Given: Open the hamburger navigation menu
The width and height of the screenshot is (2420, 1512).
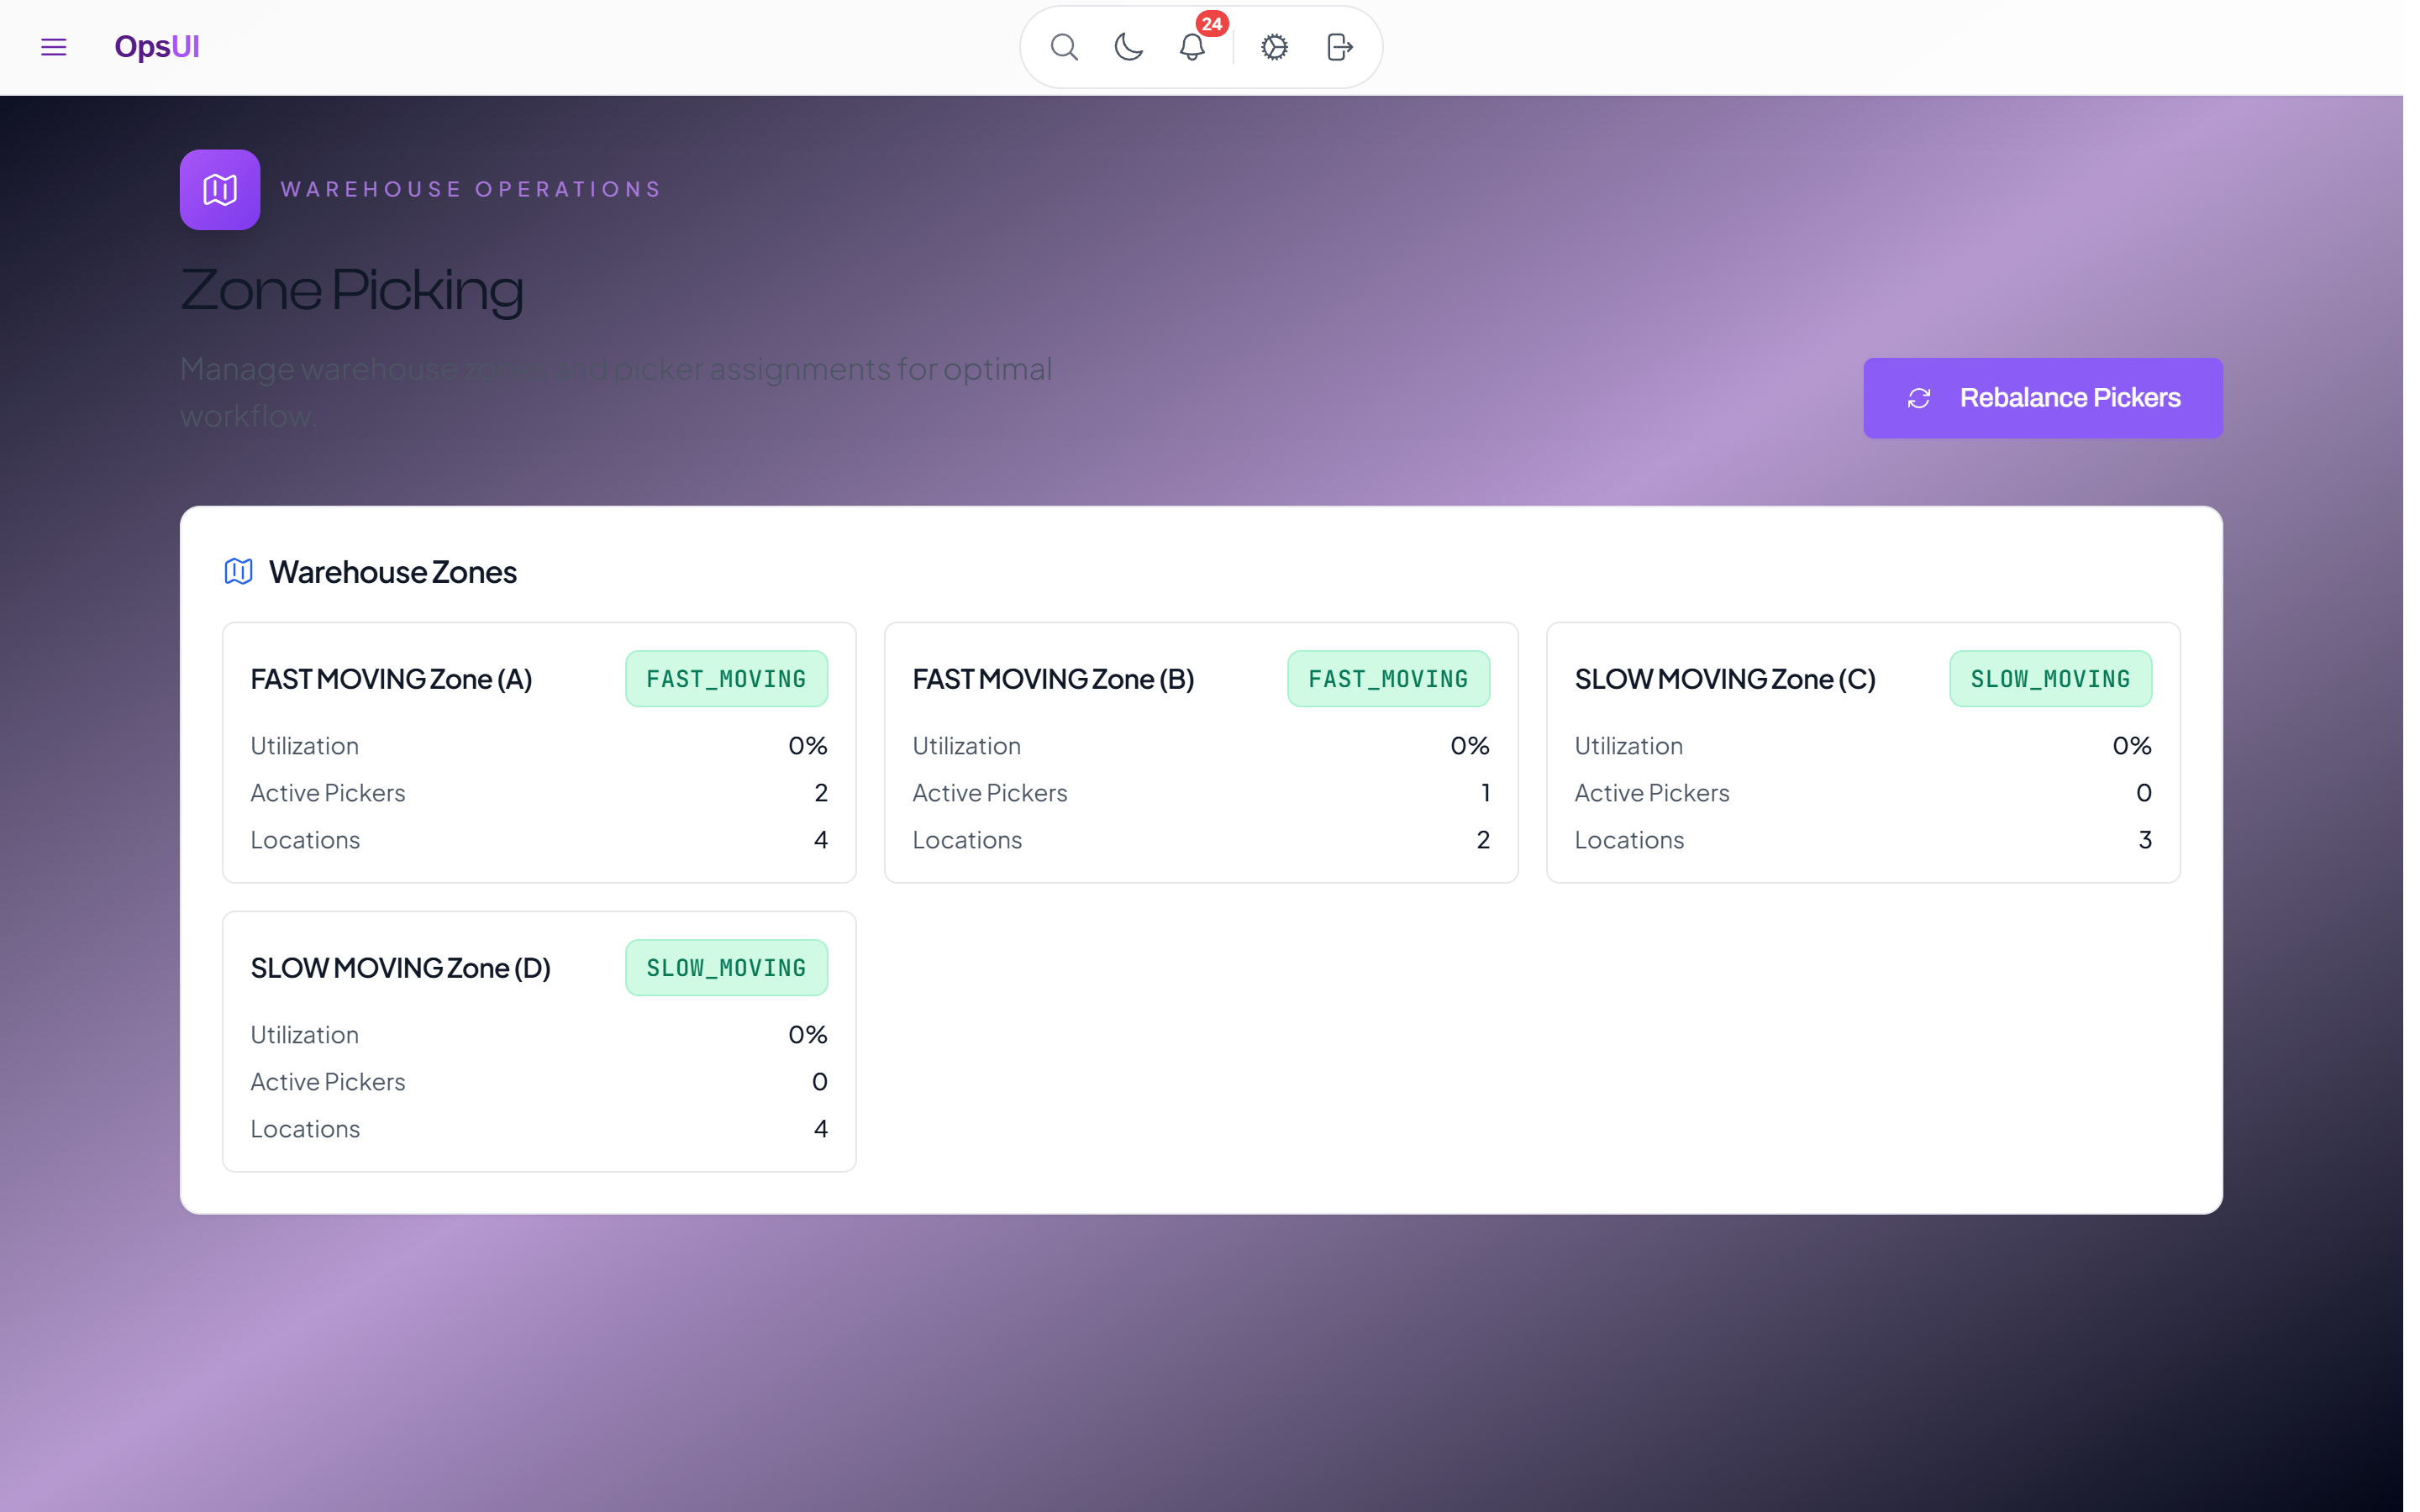Looking at the screenshot, I should tap(53, 47).
